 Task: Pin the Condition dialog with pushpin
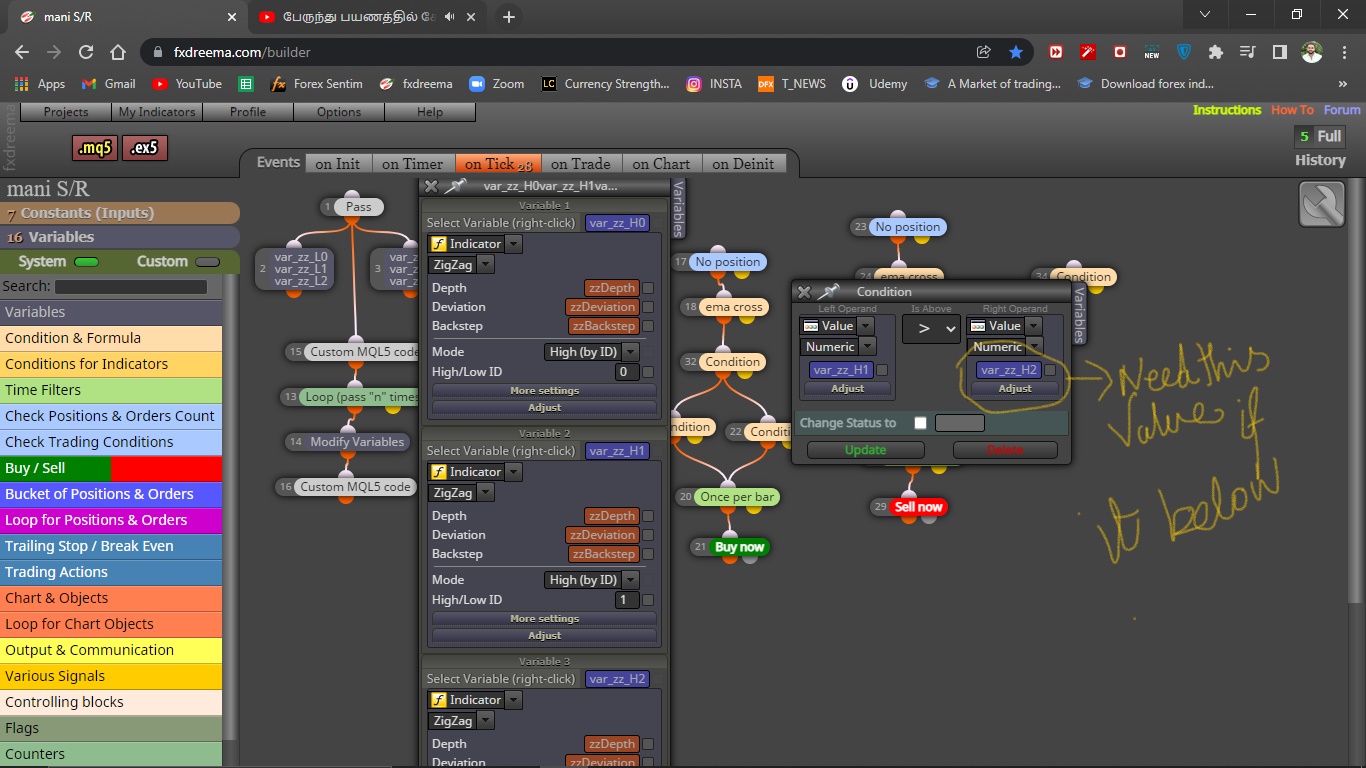(x=829, y=292)
